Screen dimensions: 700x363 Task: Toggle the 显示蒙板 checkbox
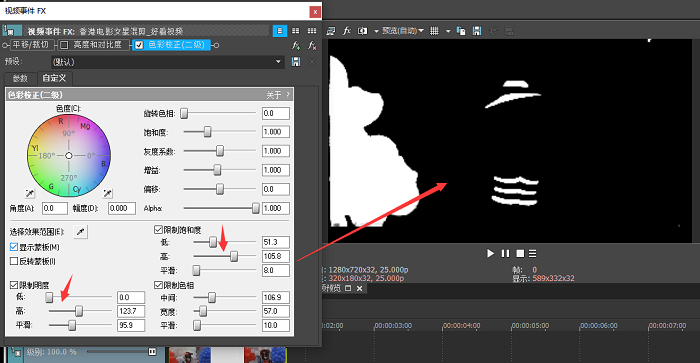pos(14,247)
